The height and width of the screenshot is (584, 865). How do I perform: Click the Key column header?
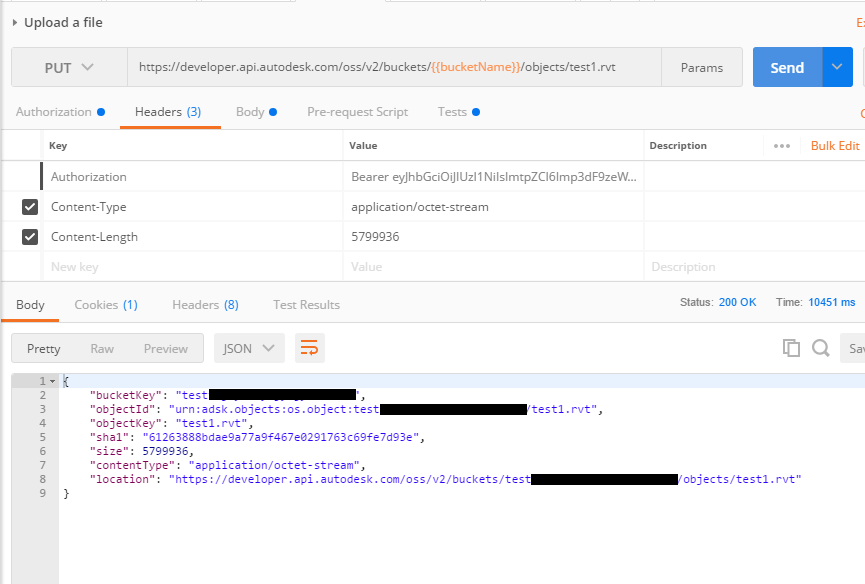(58, 146)
